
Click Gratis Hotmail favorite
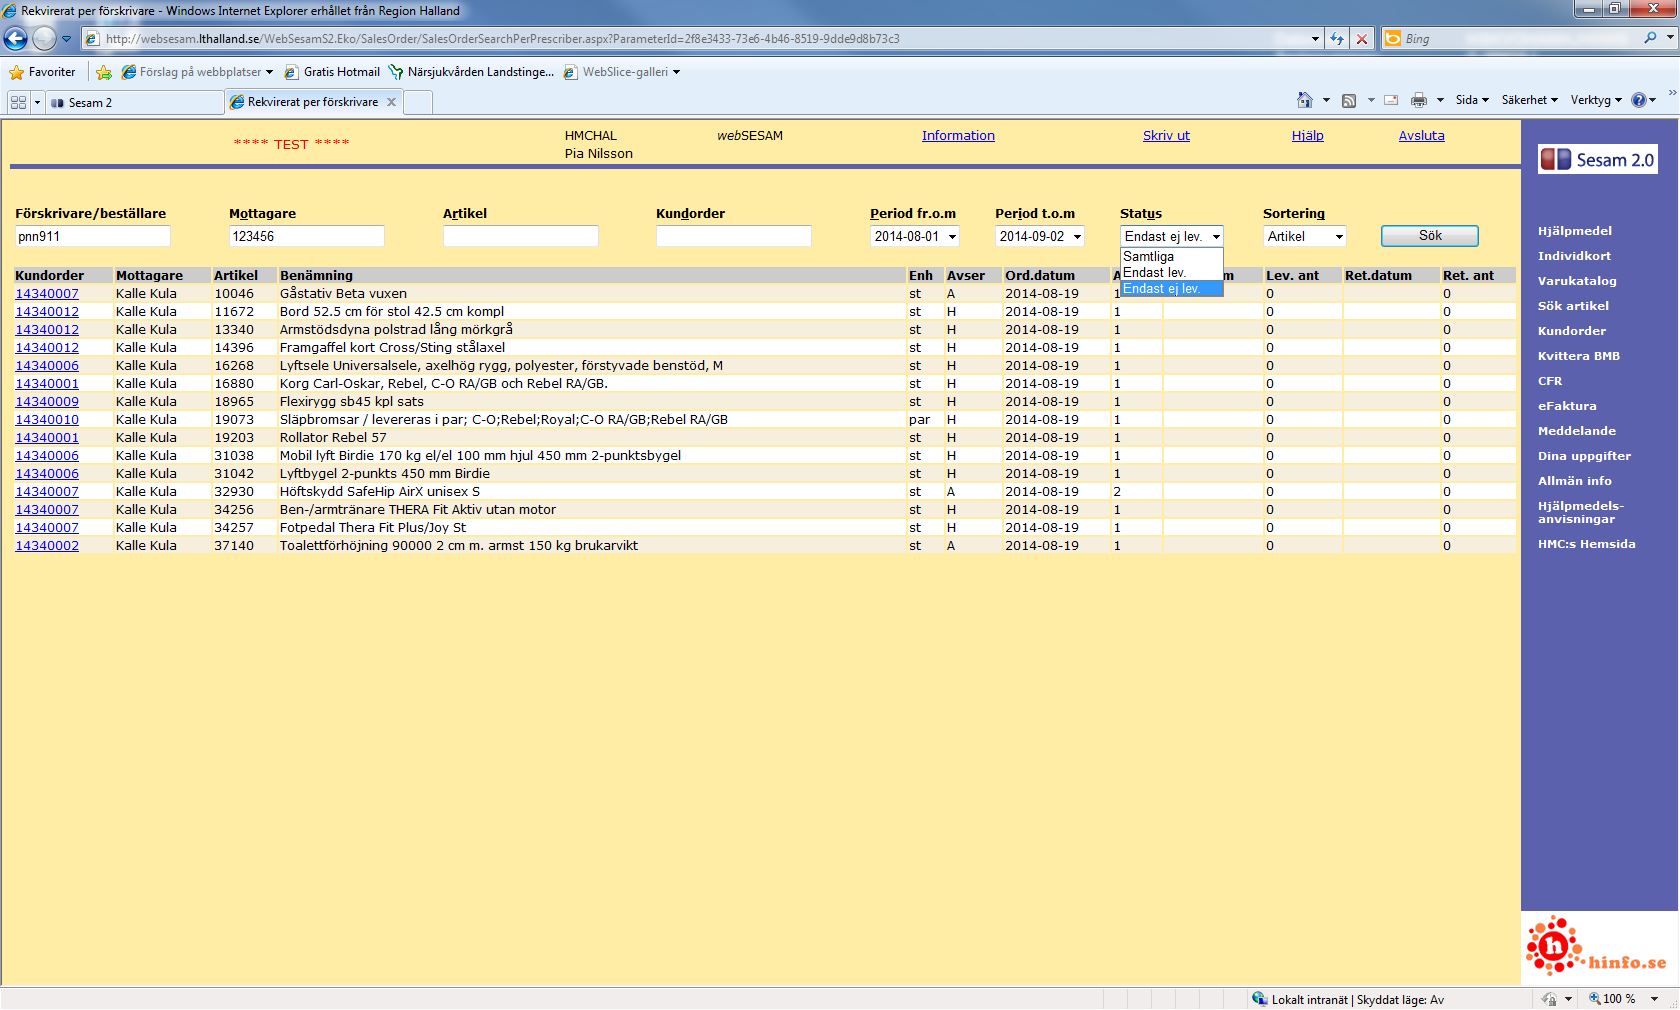[332, 72]
